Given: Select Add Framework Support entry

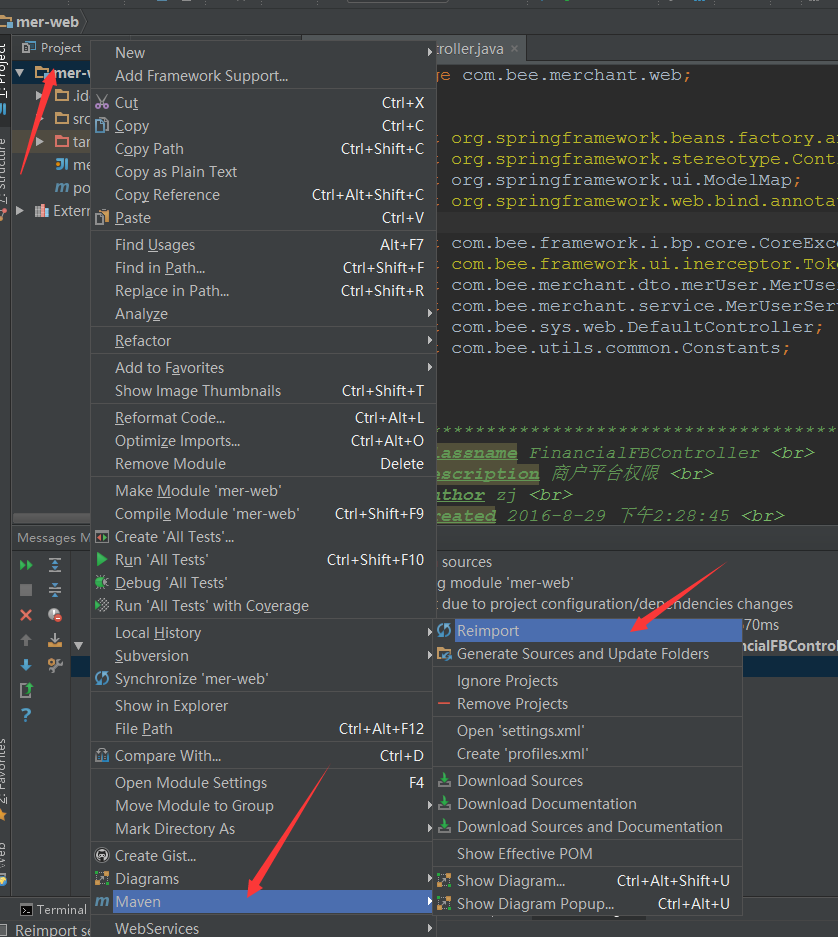Looking at the screenshot, I should tap(263, 76).
